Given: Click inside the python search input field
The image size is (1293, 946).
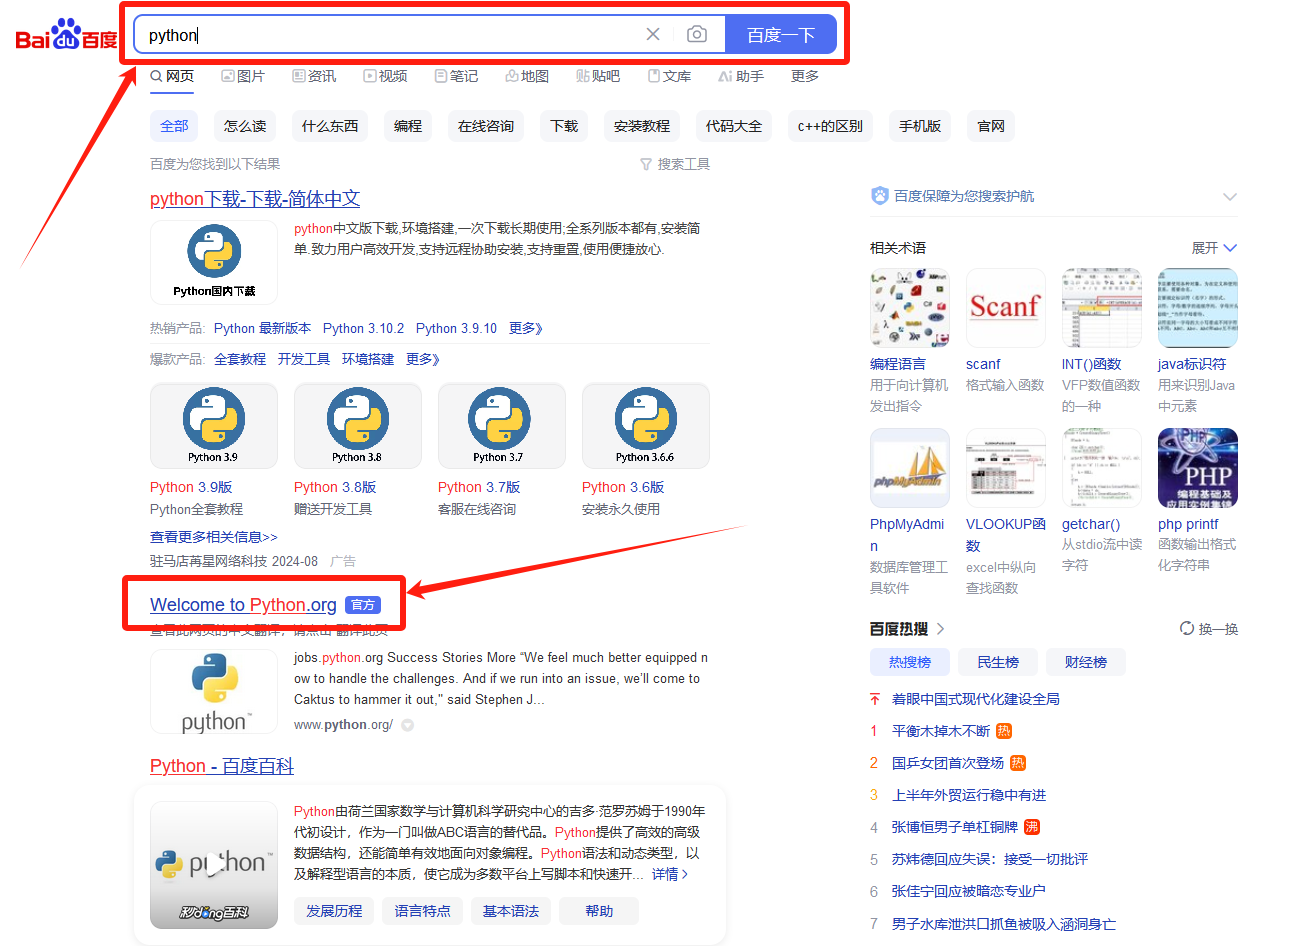Looking at the screenshot, I should point(390,35).
